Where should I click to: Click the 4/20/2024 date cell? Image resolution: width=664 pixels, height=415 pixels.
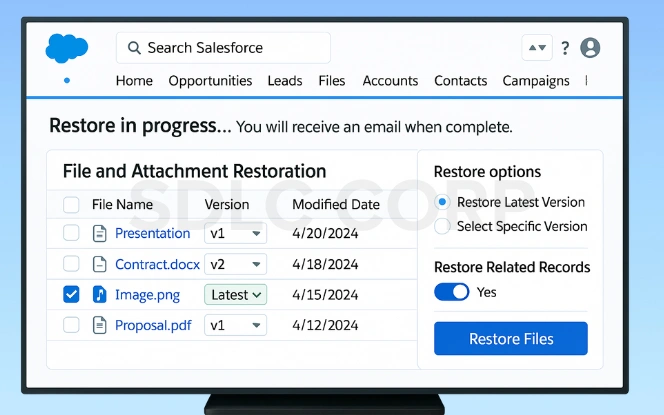(325, 233)
